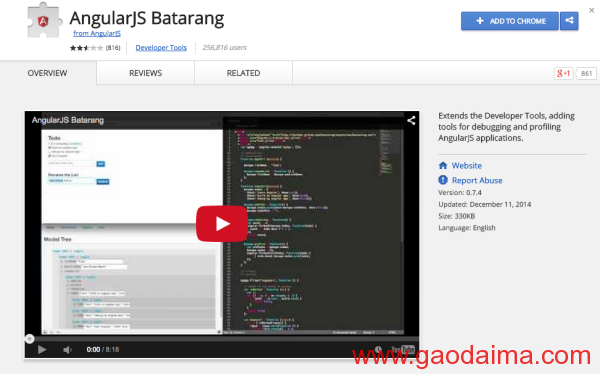Open the extension Website link
600x374 pixels.
pyautogui.click(x=466, y=165)
